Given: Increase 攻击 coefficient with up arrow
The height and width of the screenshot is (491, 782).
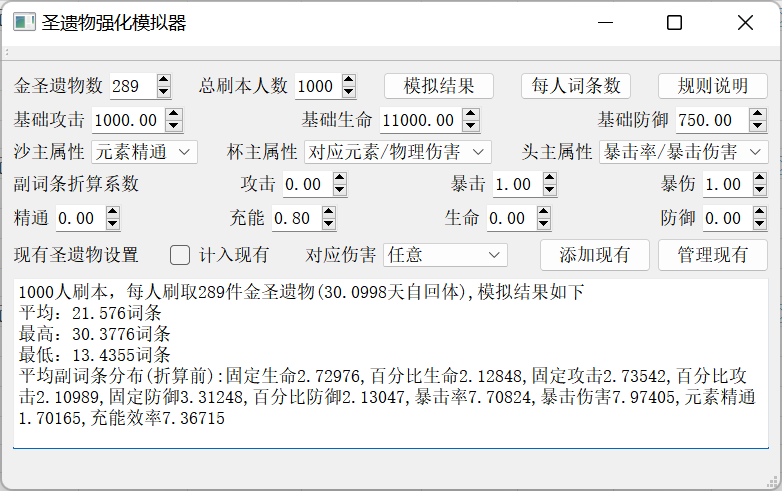Looking at the screenshot, I should click(x=340, y=178).
